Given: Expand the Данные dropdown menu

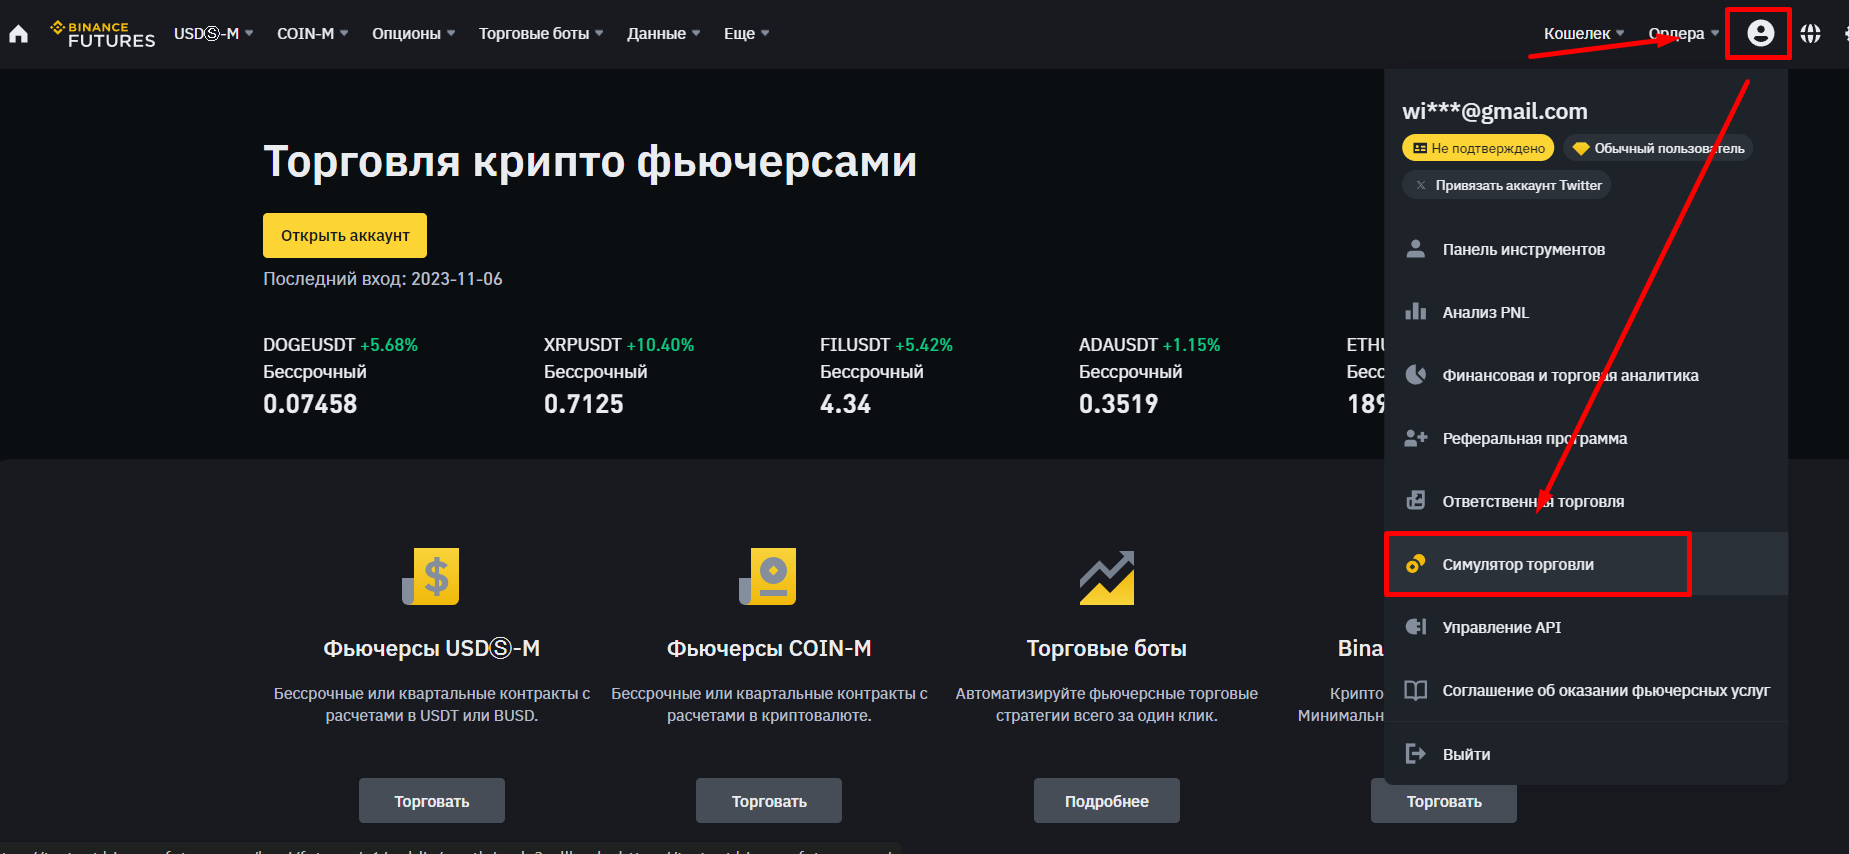Looking at the screenshot, I should tap(664, 33).
